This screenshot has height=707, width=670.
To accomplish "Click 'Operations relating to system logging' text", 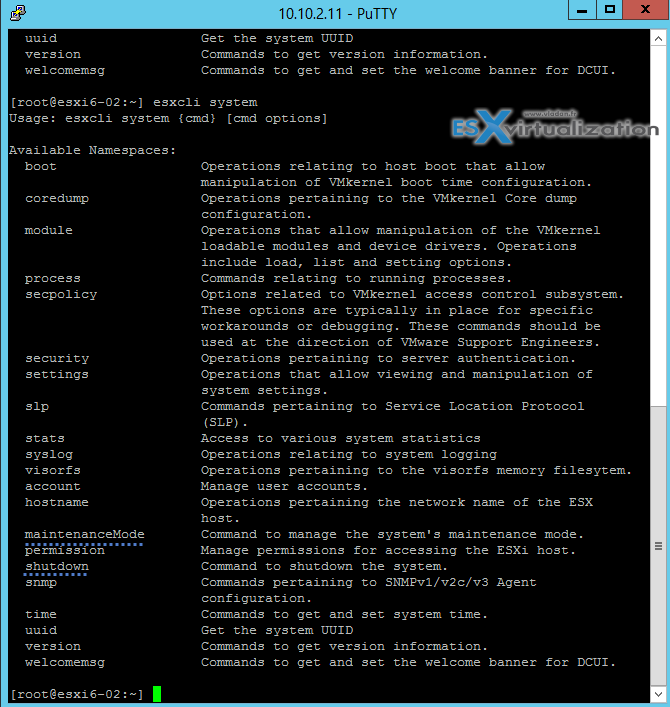I will coord(349,454).
